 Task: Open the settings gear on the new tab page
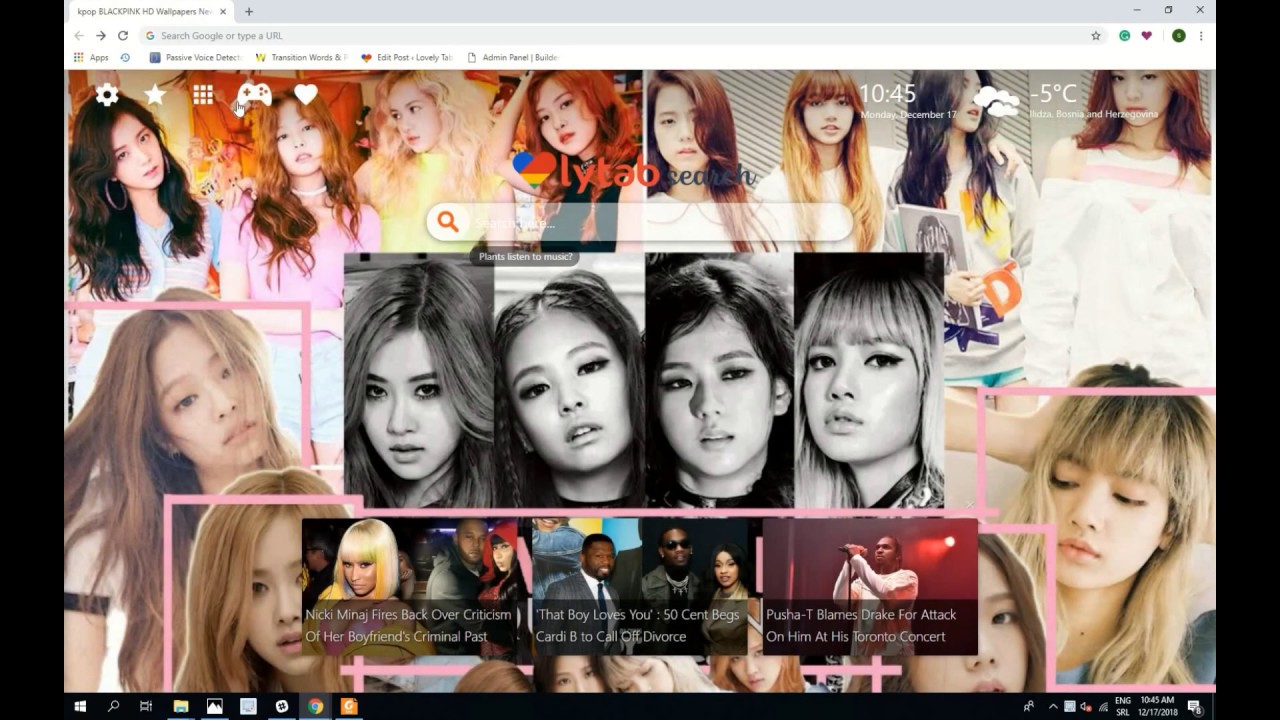click(107, 95)
